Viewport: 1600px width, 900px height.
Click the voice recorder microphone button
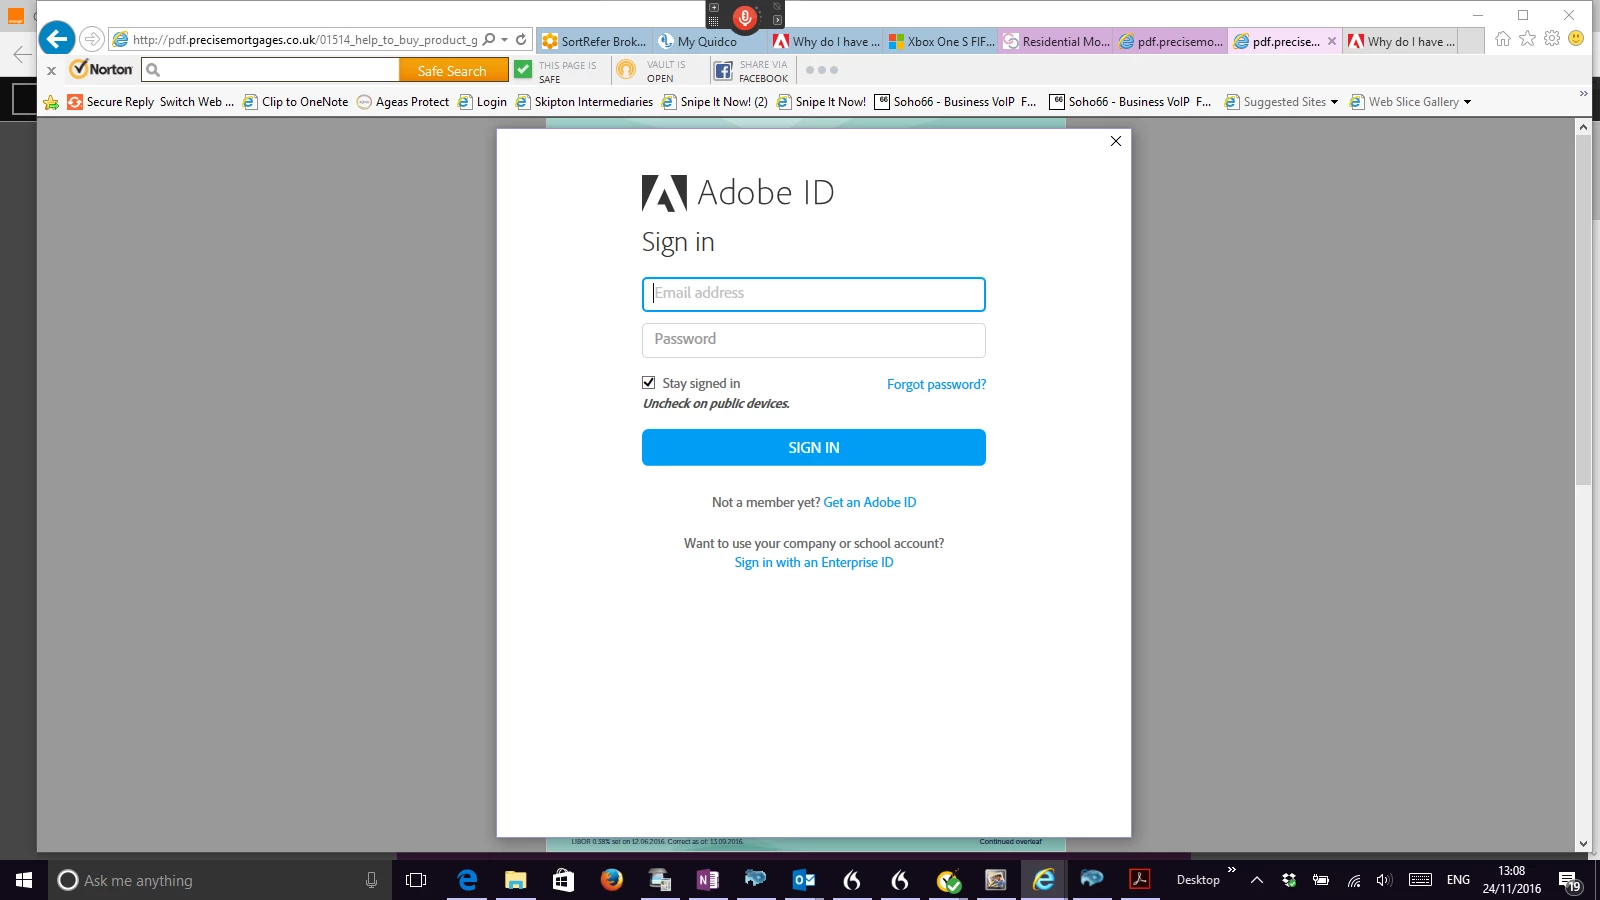click(x=745, y=18)
